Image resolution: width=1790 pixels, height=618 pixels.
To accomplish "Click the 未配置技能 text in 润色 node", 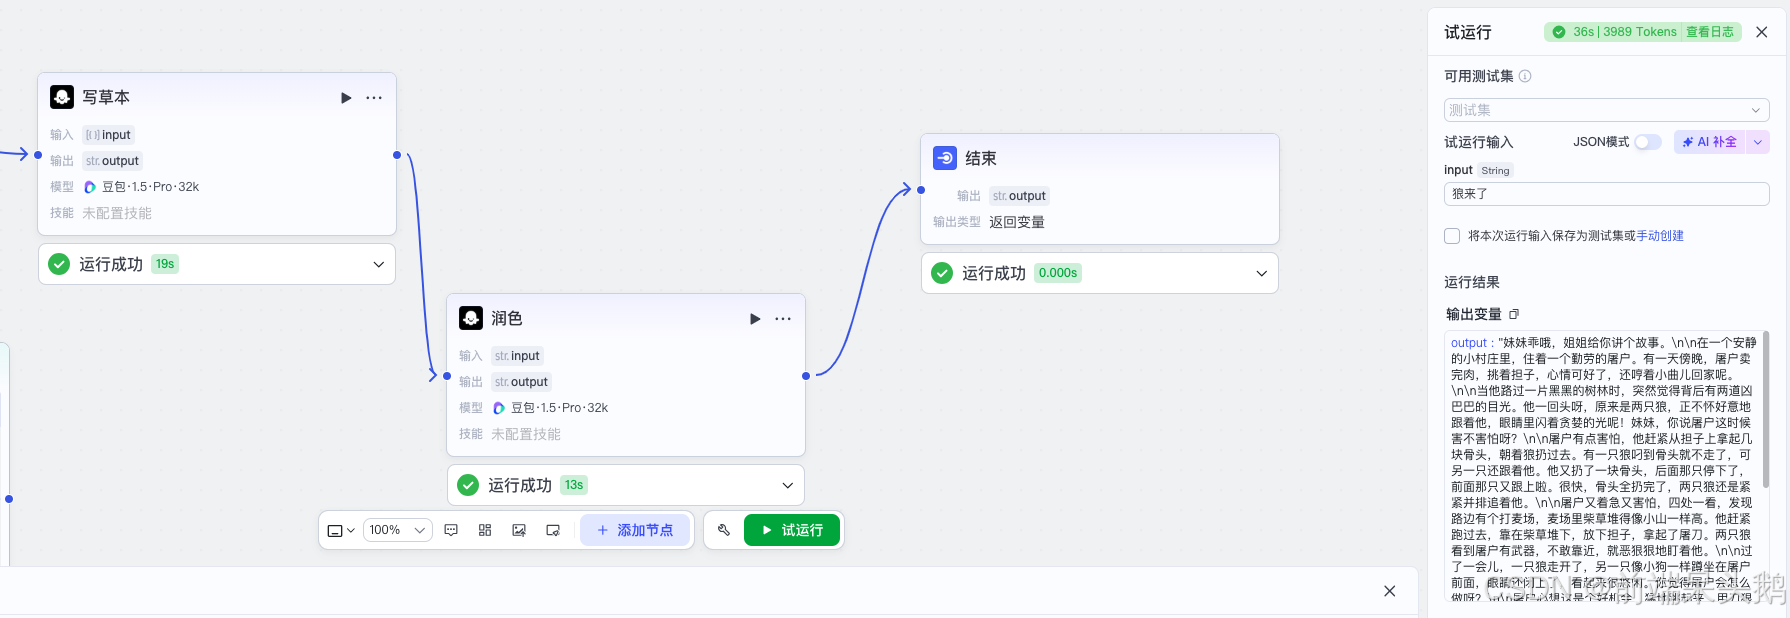I will [x=526, y=434].
